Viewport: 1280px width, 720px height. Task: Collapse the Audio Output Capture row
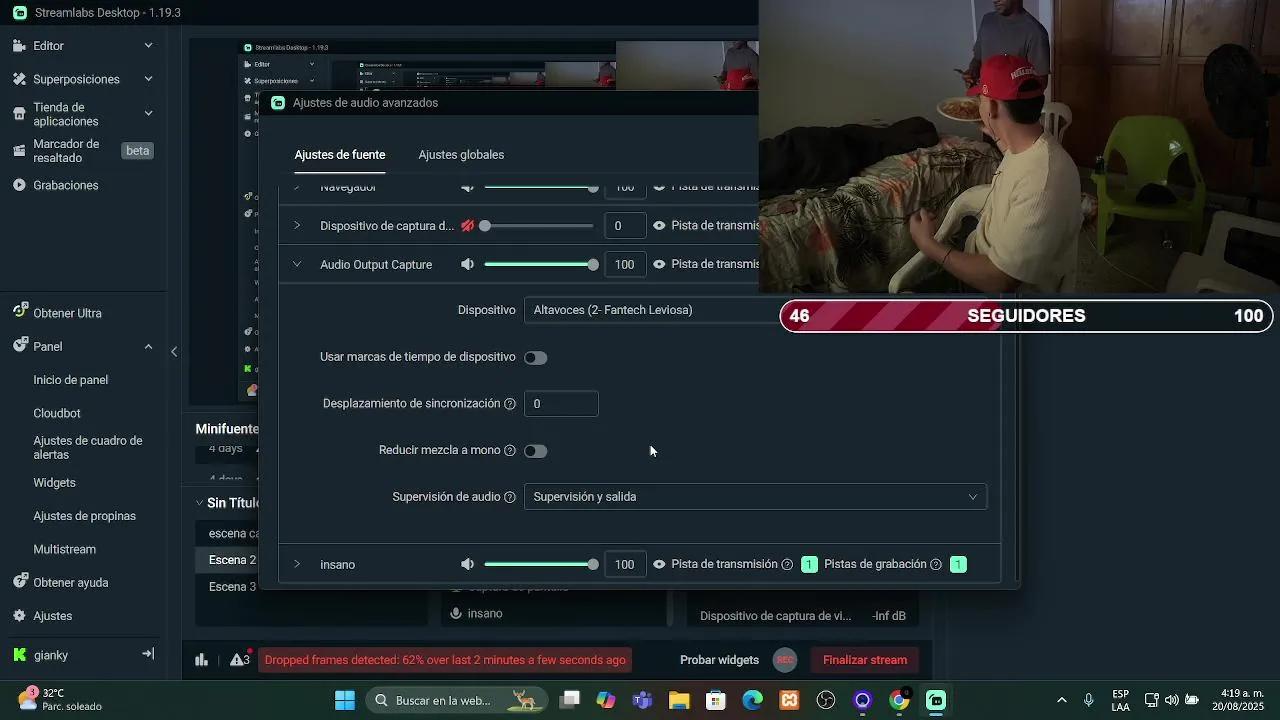297,265
